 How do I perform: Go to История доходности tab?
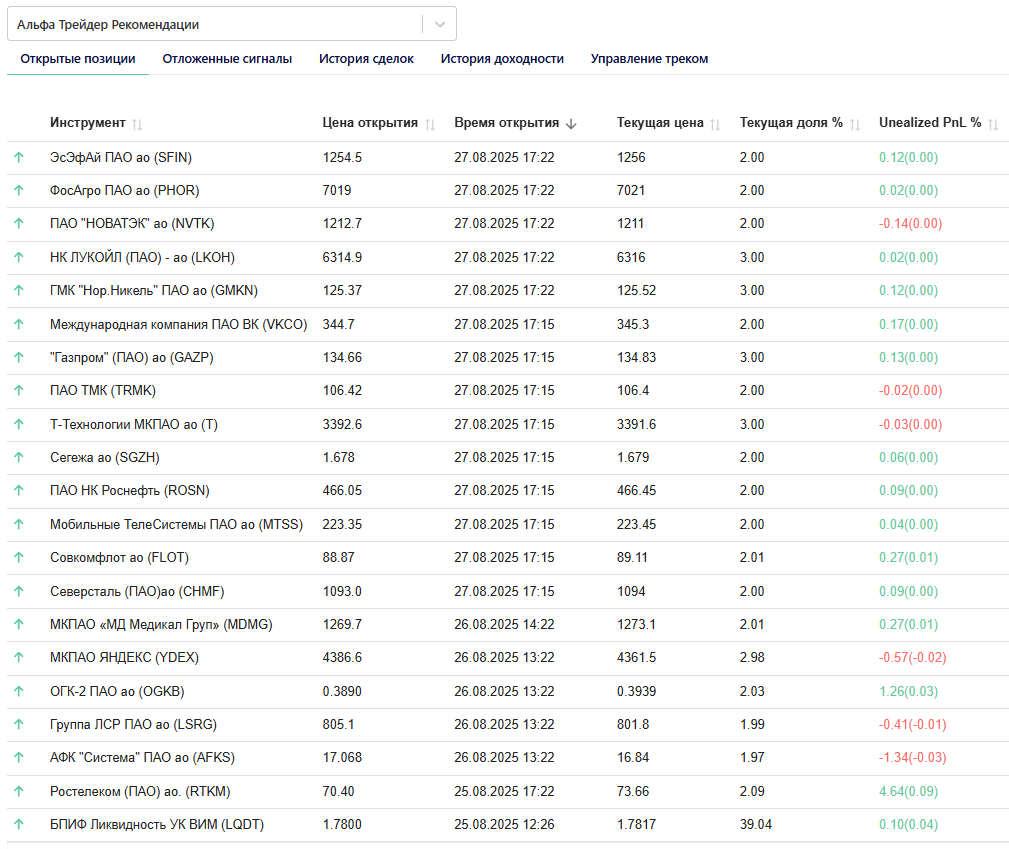pyautogui.click(x=502, y=59)
